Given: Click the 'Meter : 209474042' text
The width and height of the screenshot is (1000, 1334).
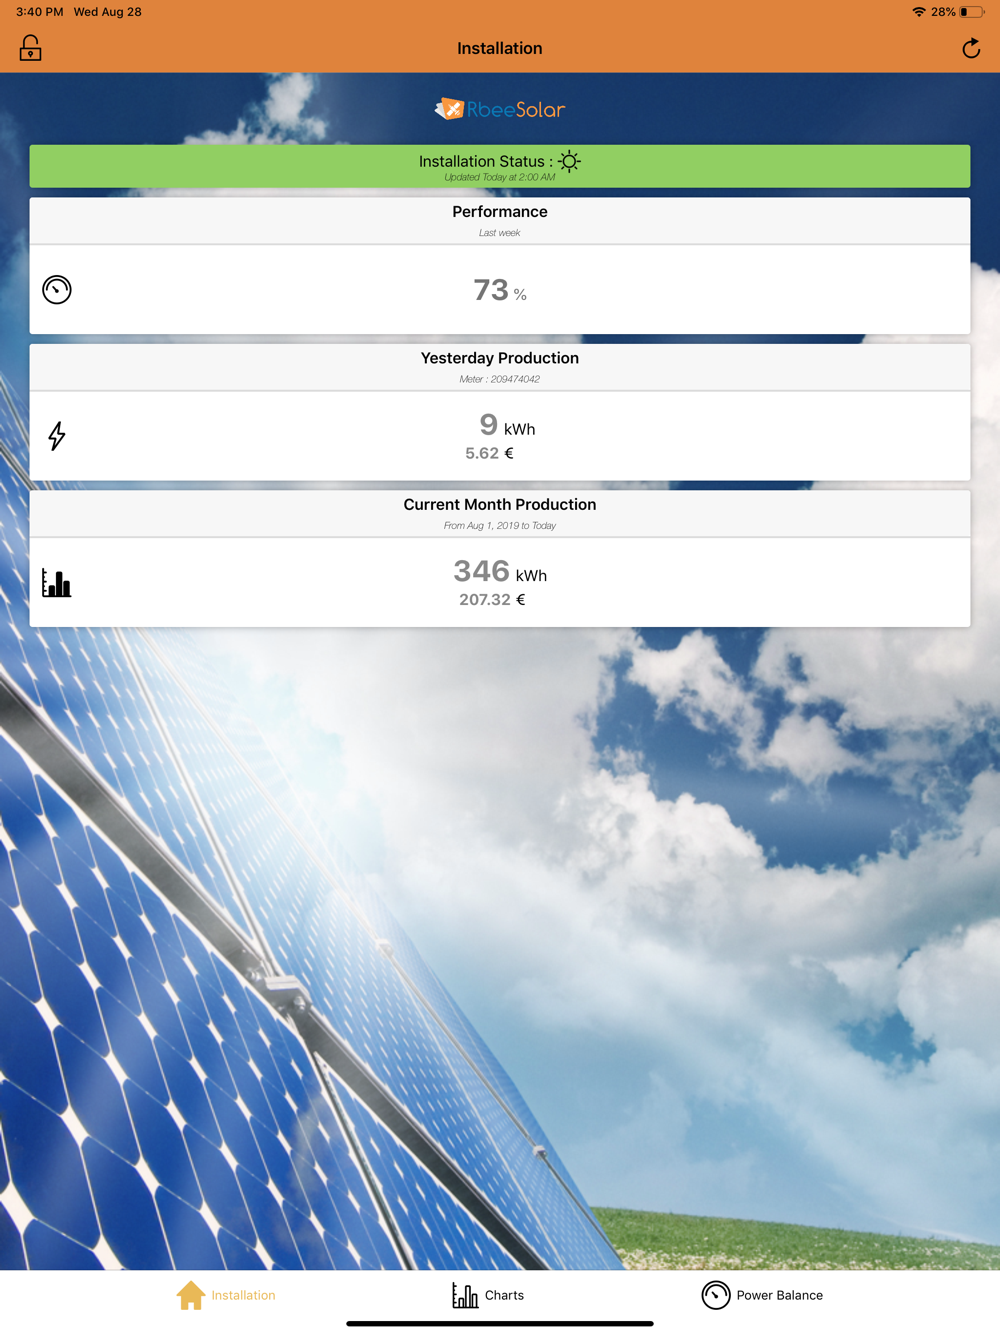Looking at the screenshot, I should point(499,379).
